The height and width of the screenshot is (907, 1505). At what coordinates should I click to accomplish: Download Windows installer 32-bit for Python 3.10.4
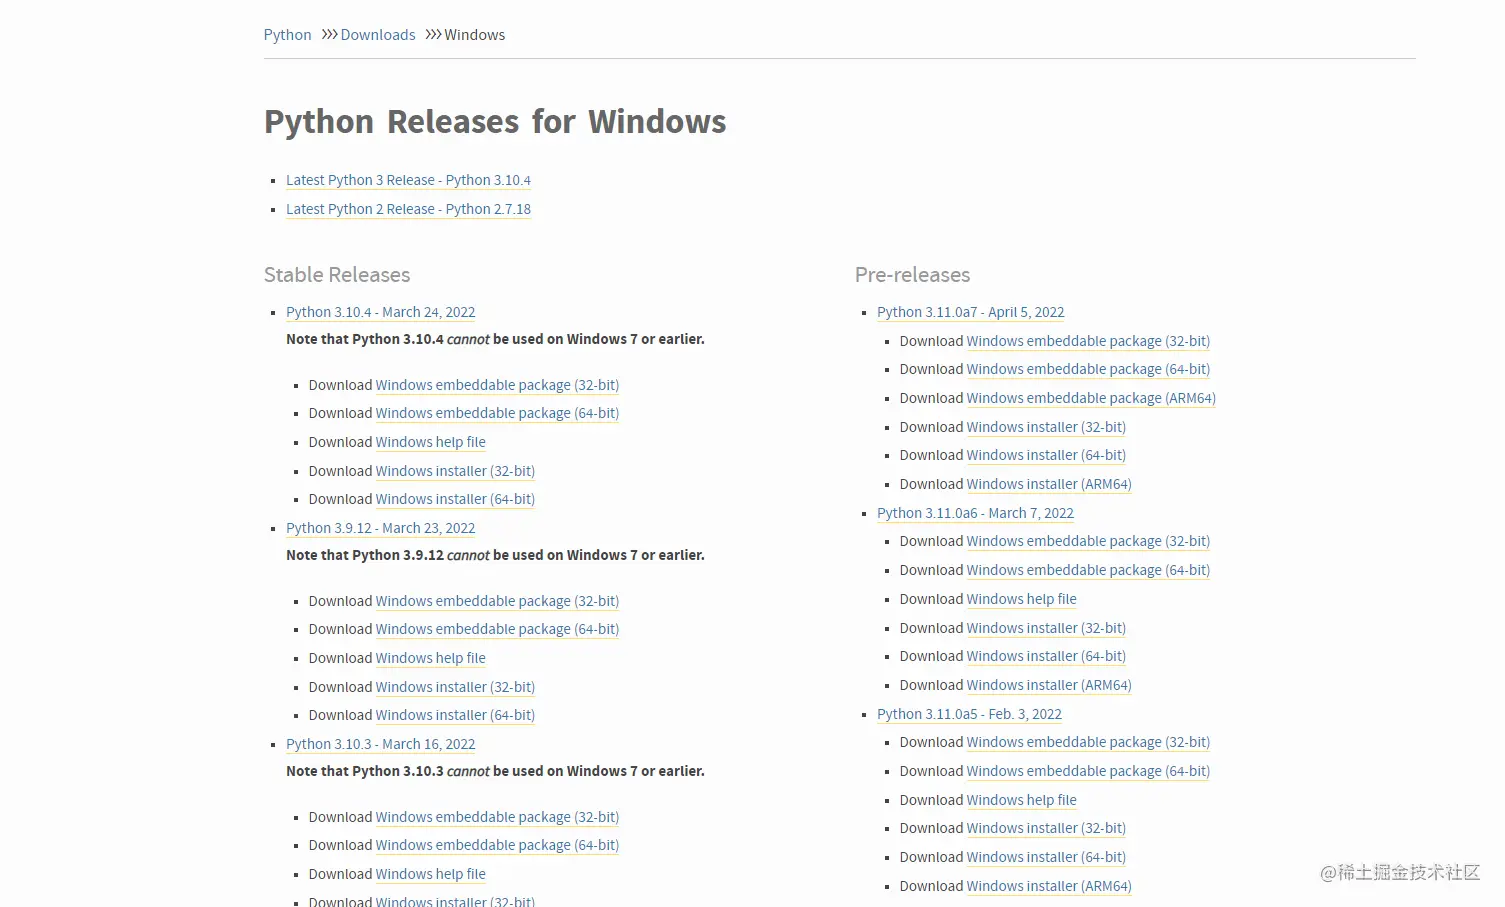[455, 471]
